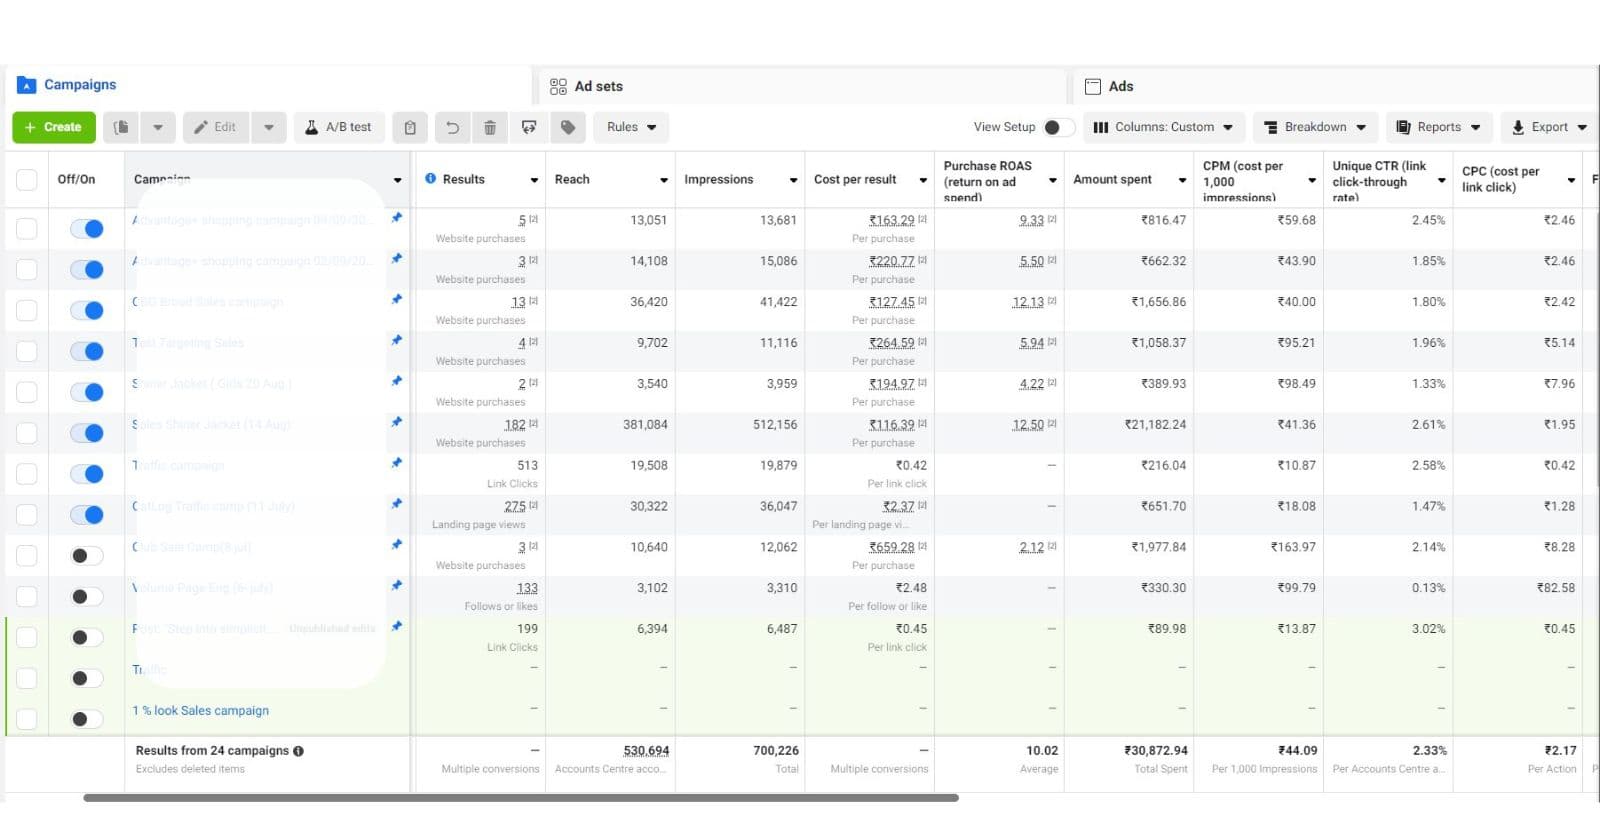Click the Campaigns folder icon in the tab bar
1600x833 pixels.
coord(27,85)
